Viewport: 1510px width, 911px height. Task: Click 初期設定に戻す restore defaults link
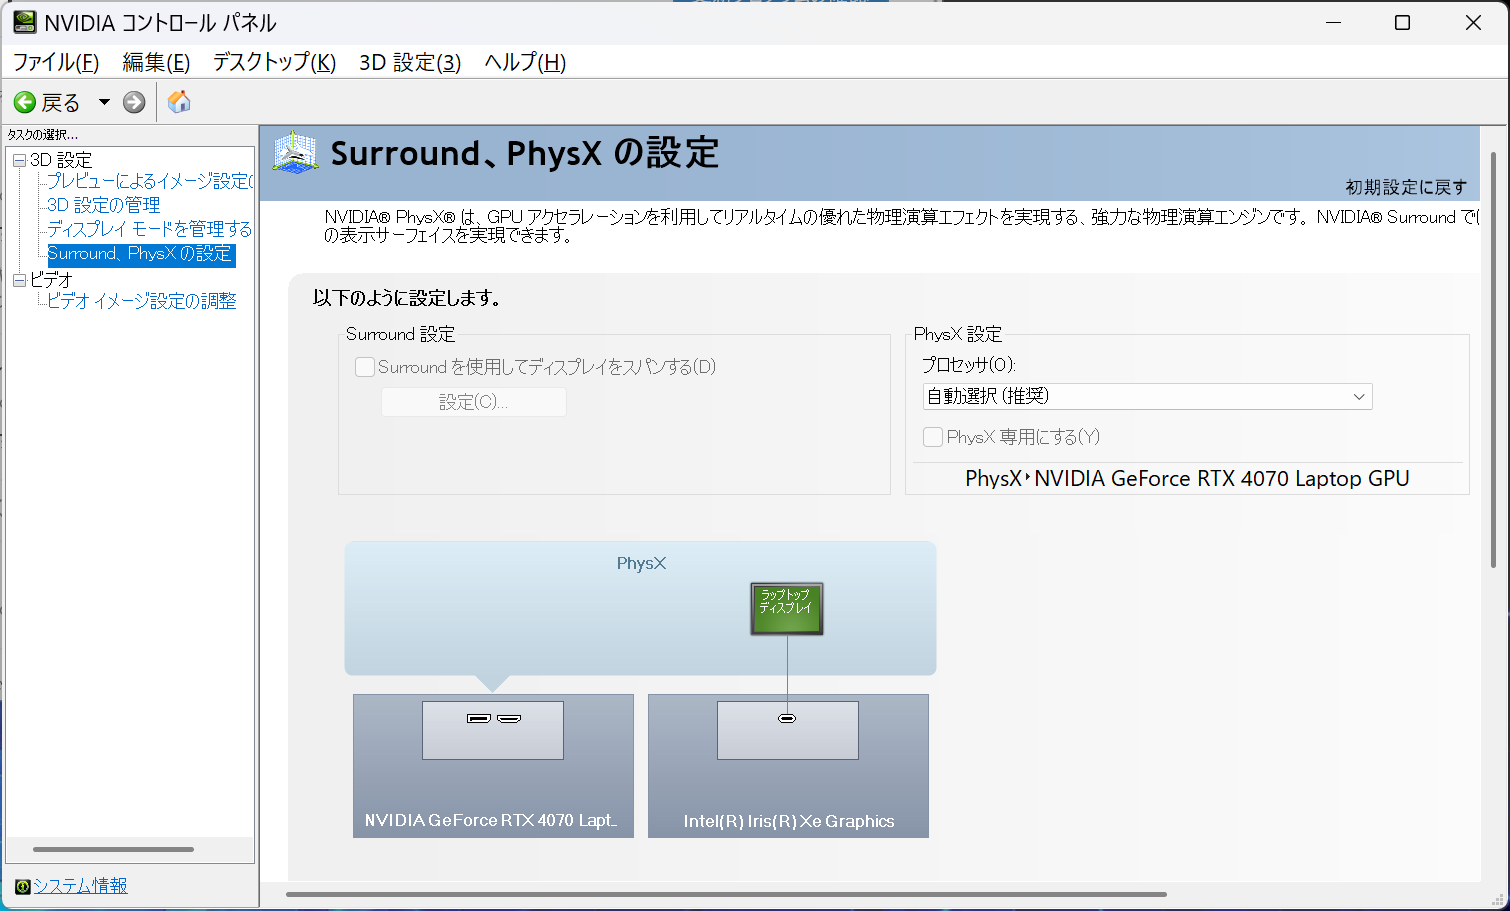[1406, 187]
